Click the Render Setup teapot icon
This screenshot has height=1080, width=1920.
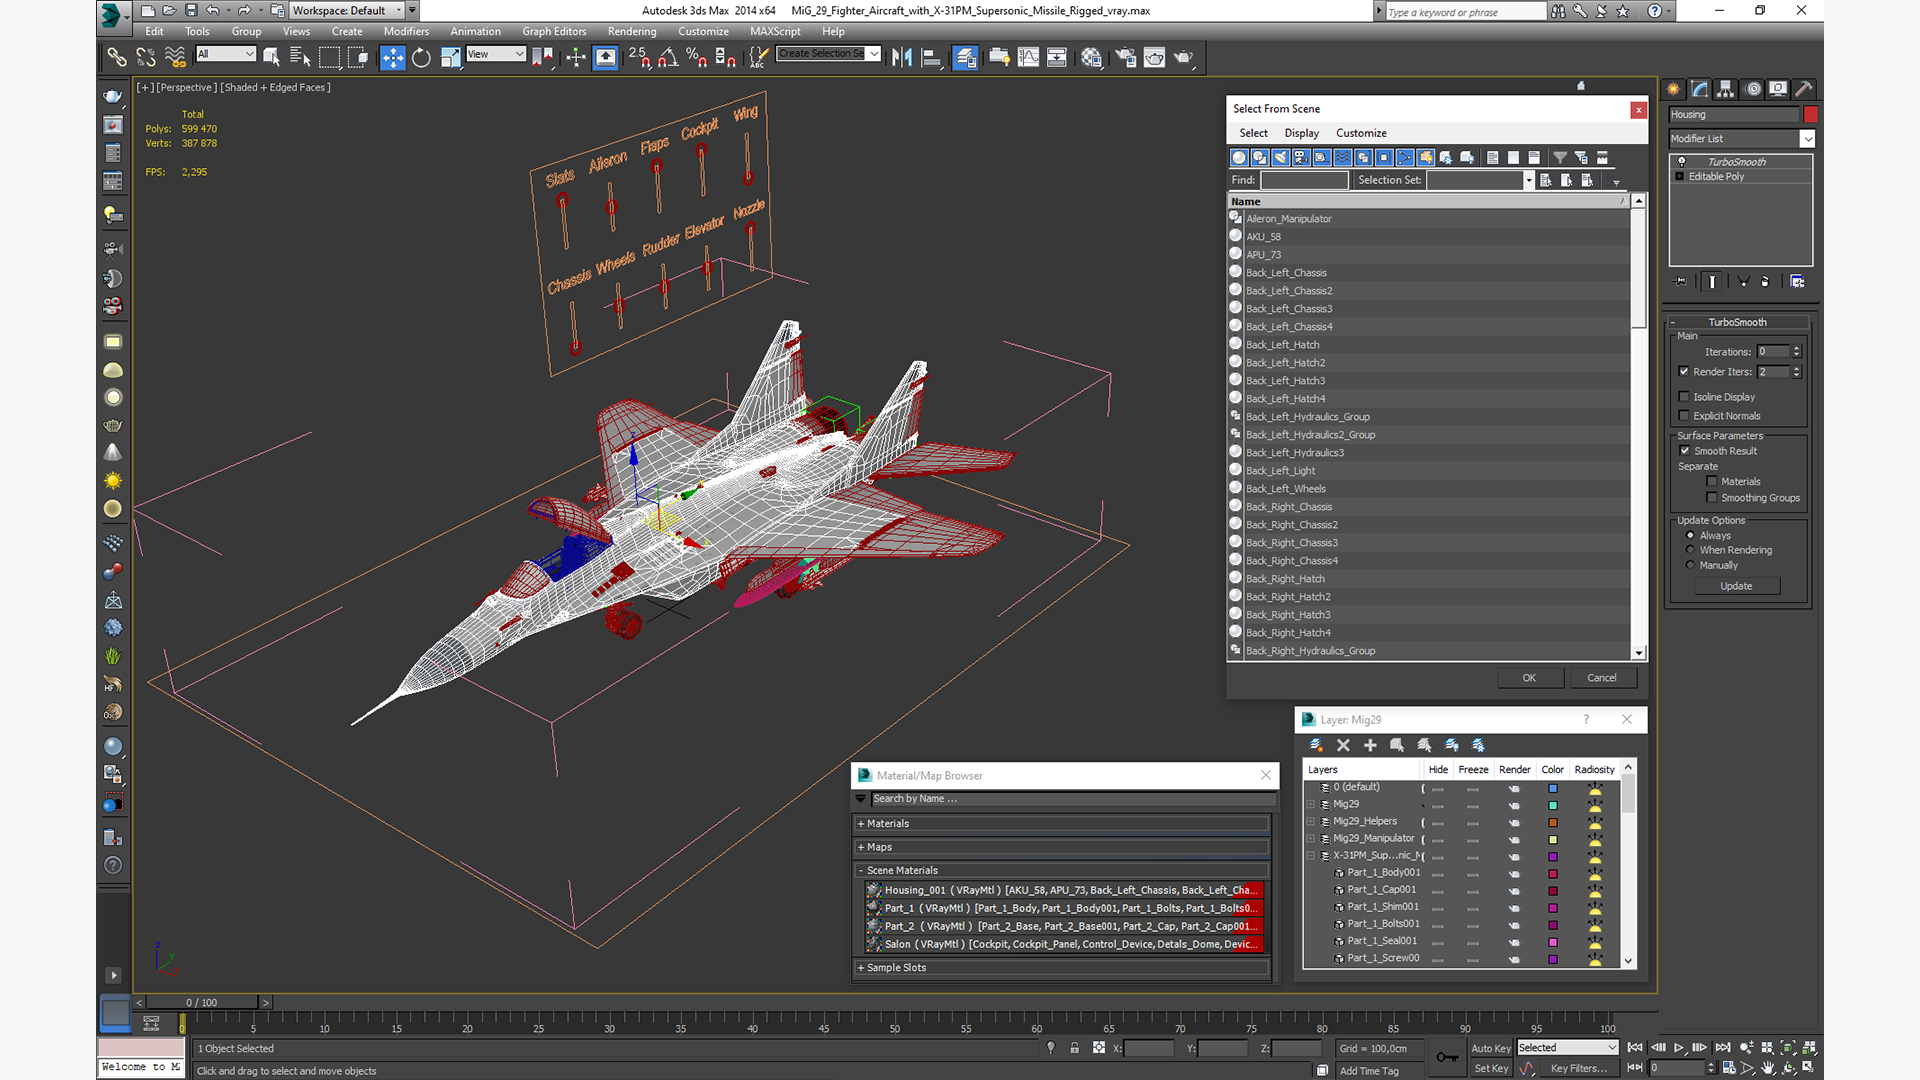tap(1126, 57)
